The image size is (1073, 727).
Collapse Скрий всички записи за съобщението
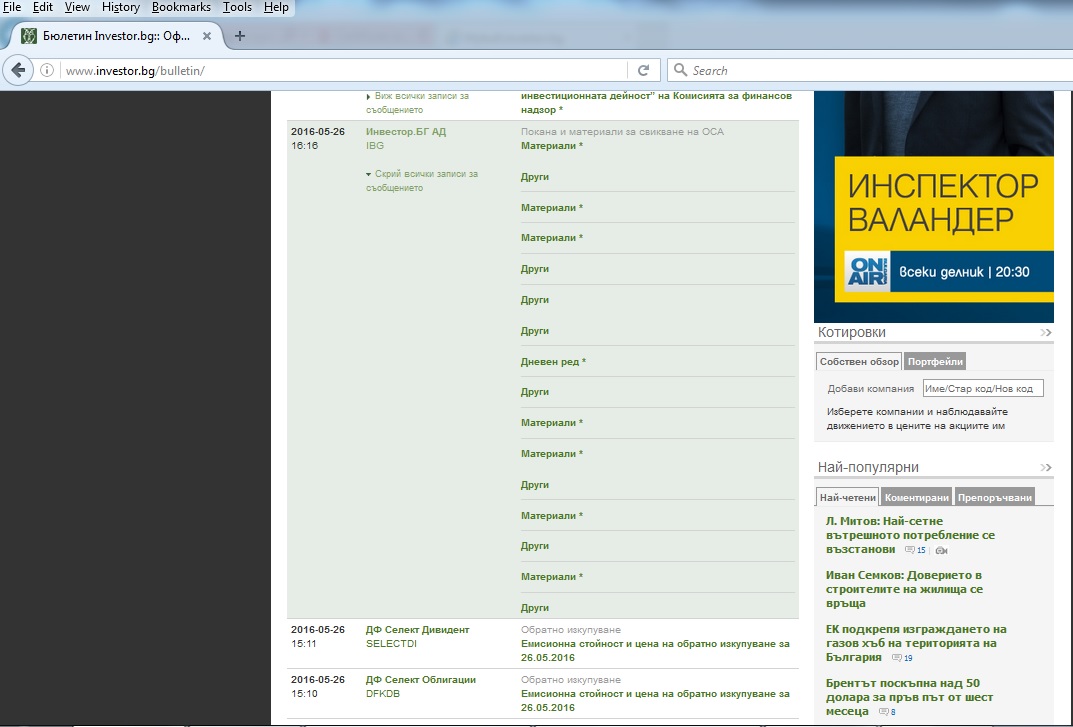422,181
